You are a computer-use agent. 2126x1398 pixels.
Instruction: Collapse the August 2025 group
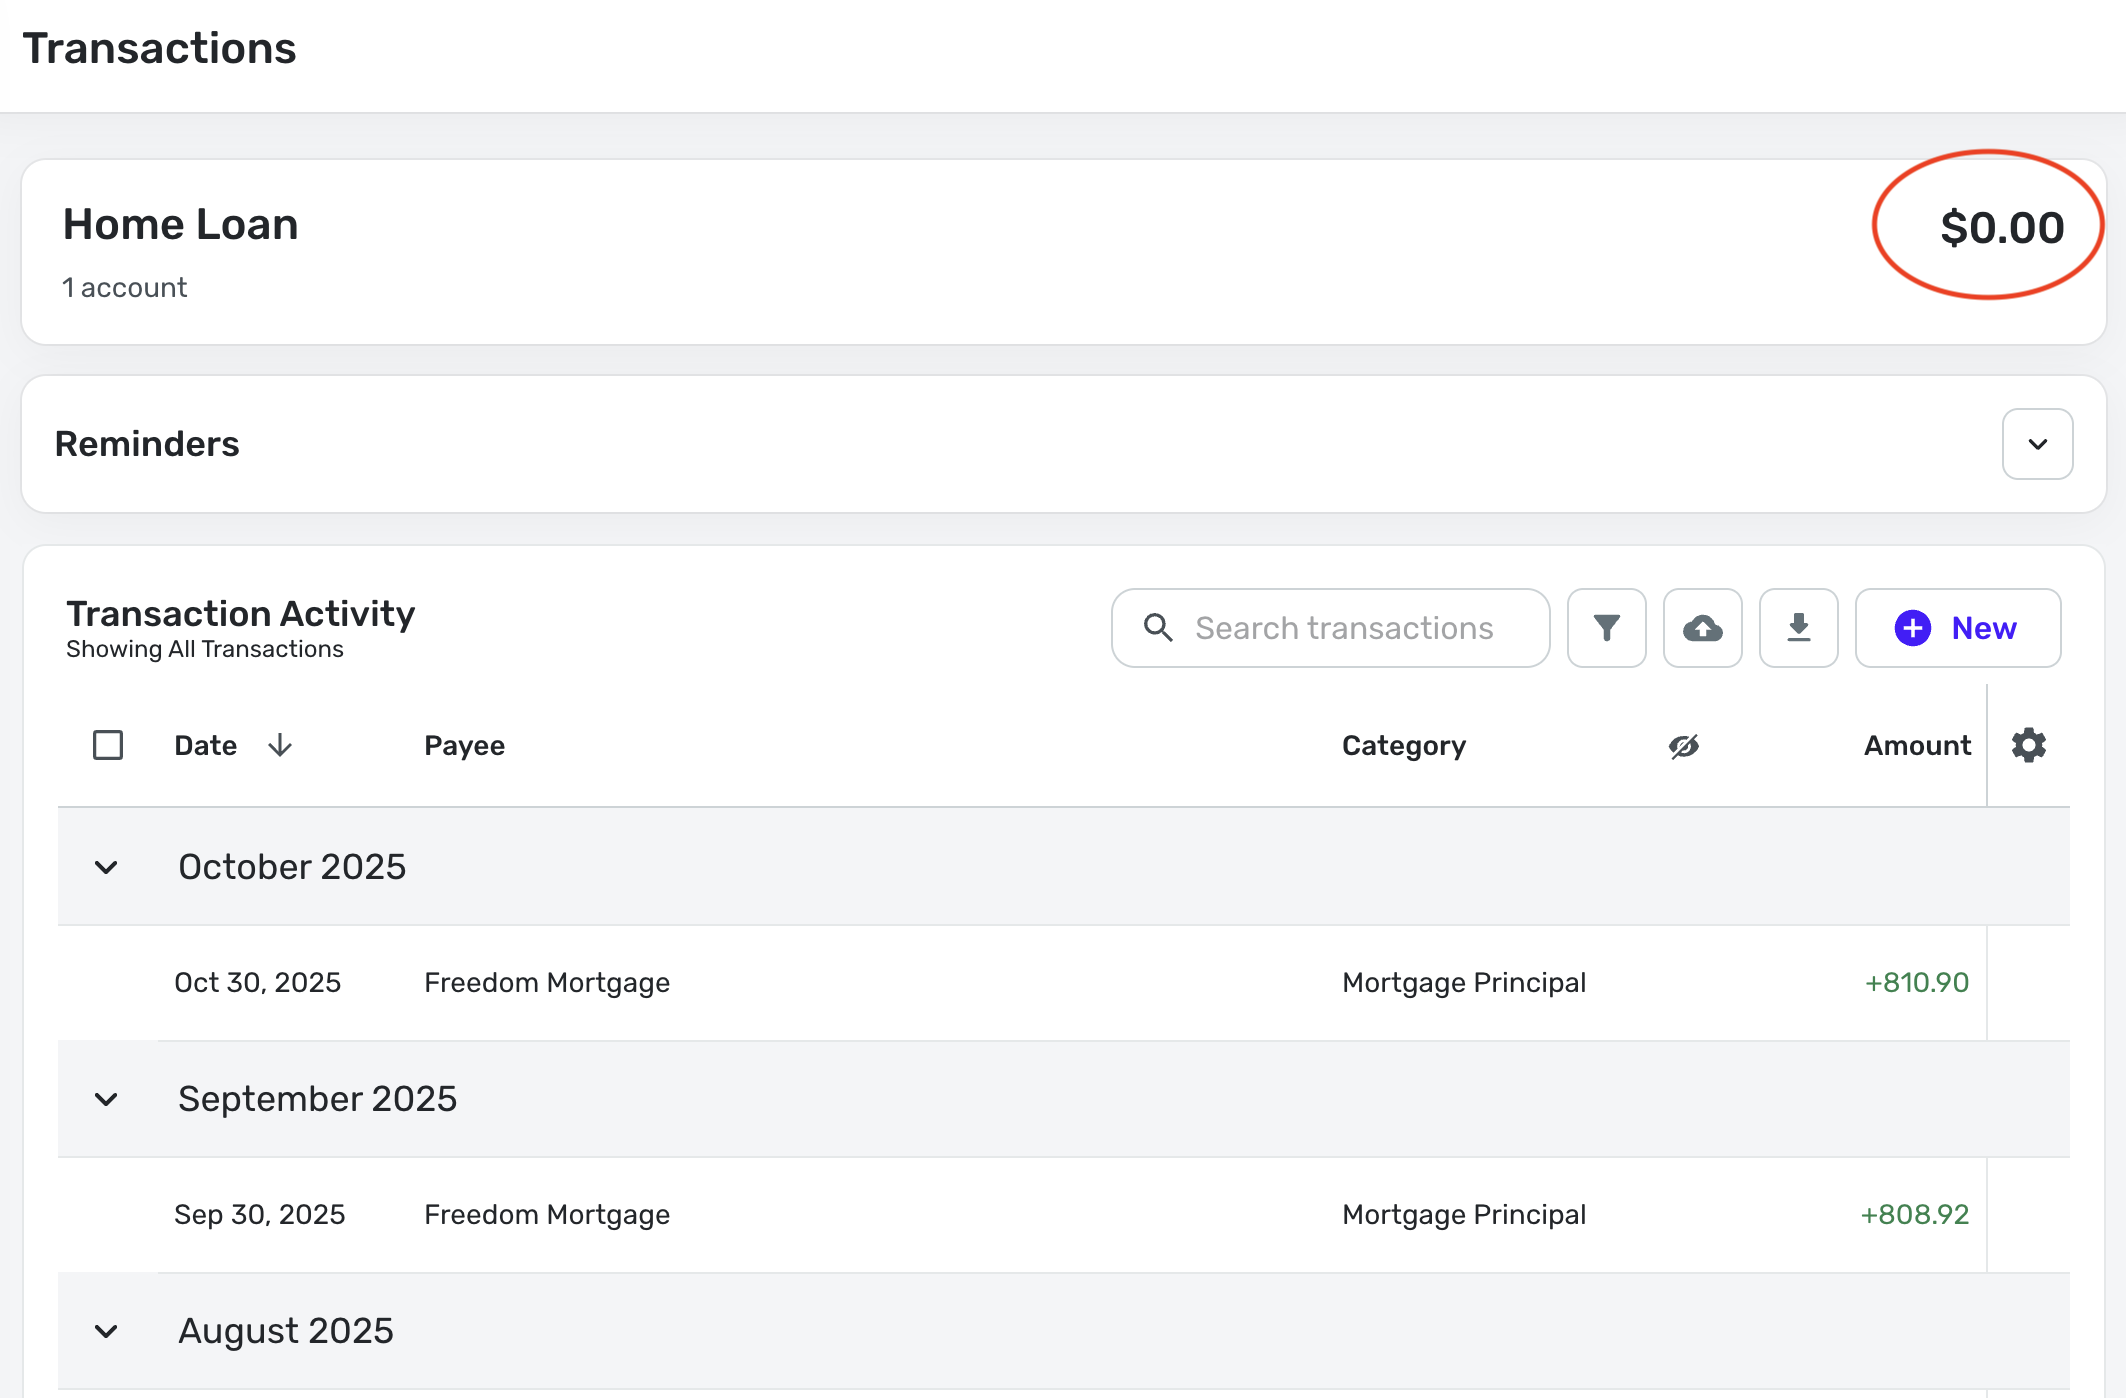(x=106, y=1331)
